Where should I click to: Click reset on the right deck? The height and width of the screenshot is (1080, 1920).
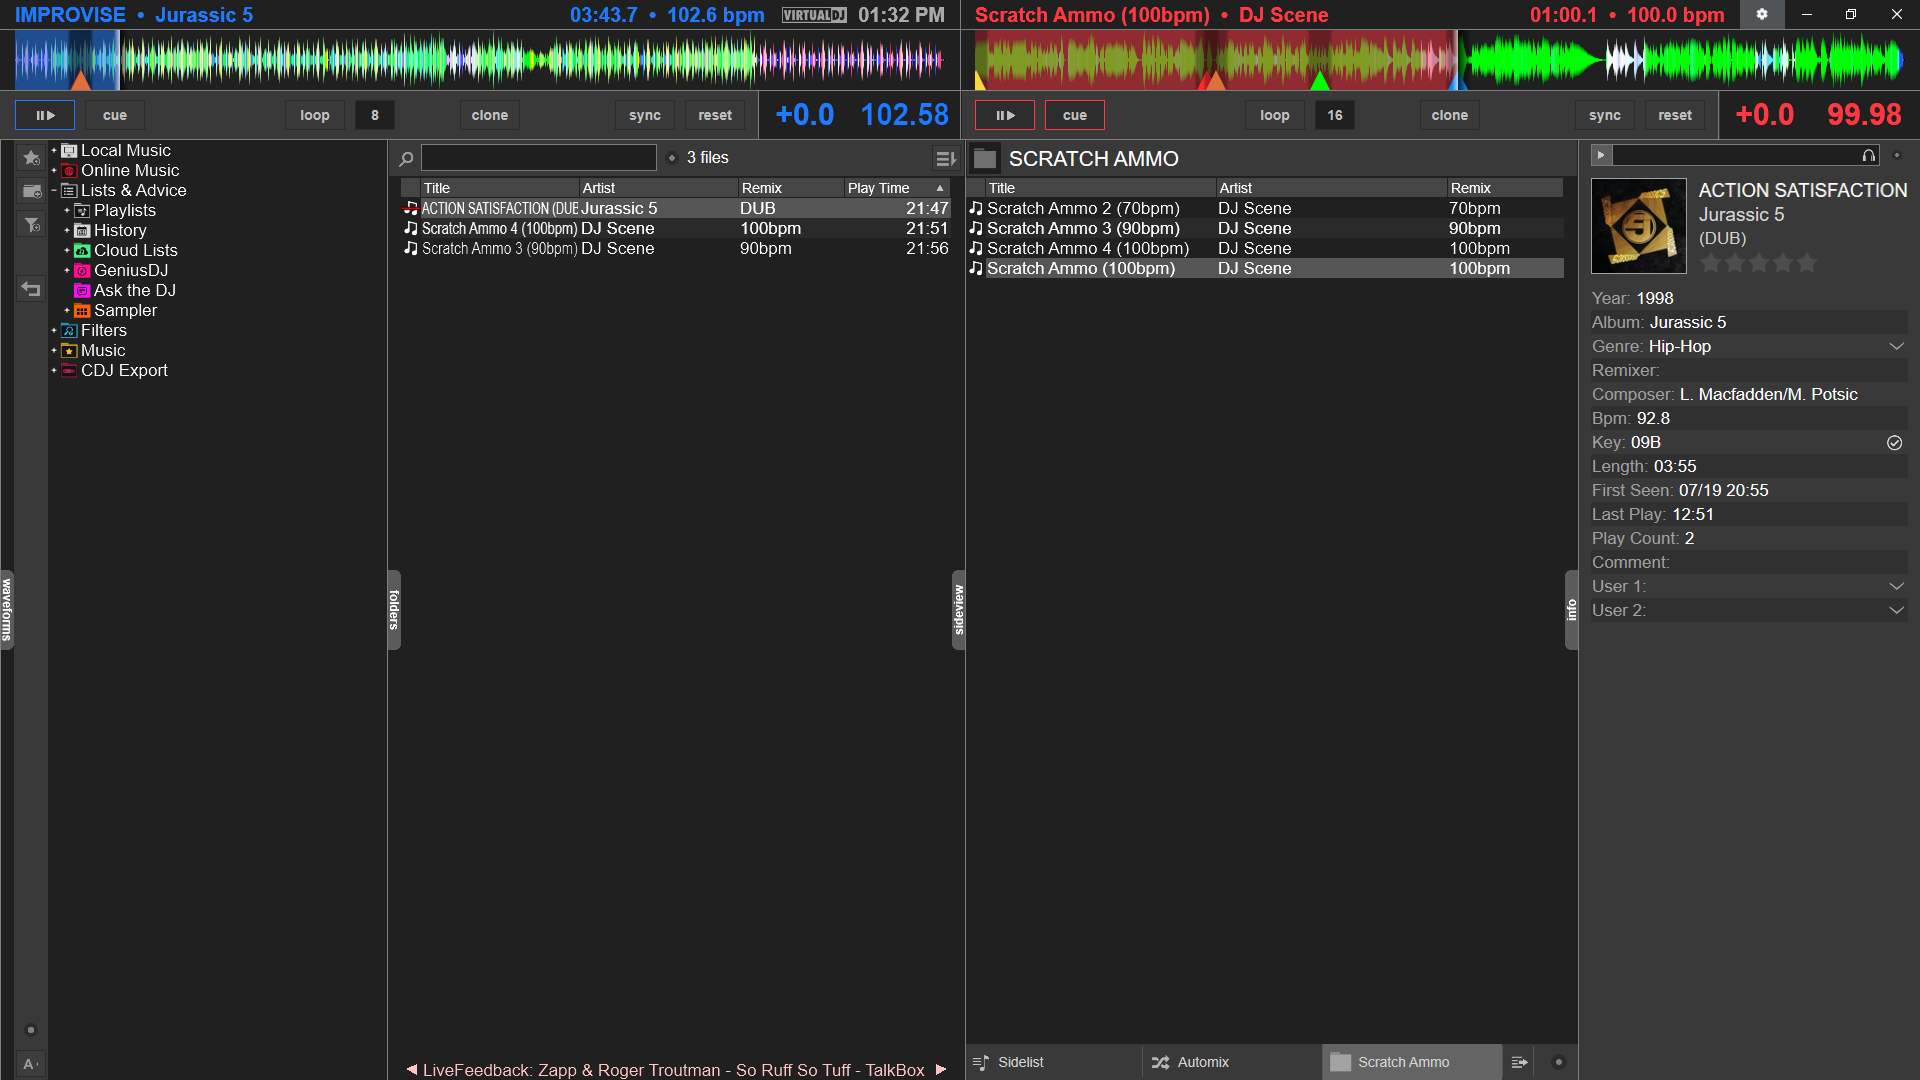coord(1675,115)
